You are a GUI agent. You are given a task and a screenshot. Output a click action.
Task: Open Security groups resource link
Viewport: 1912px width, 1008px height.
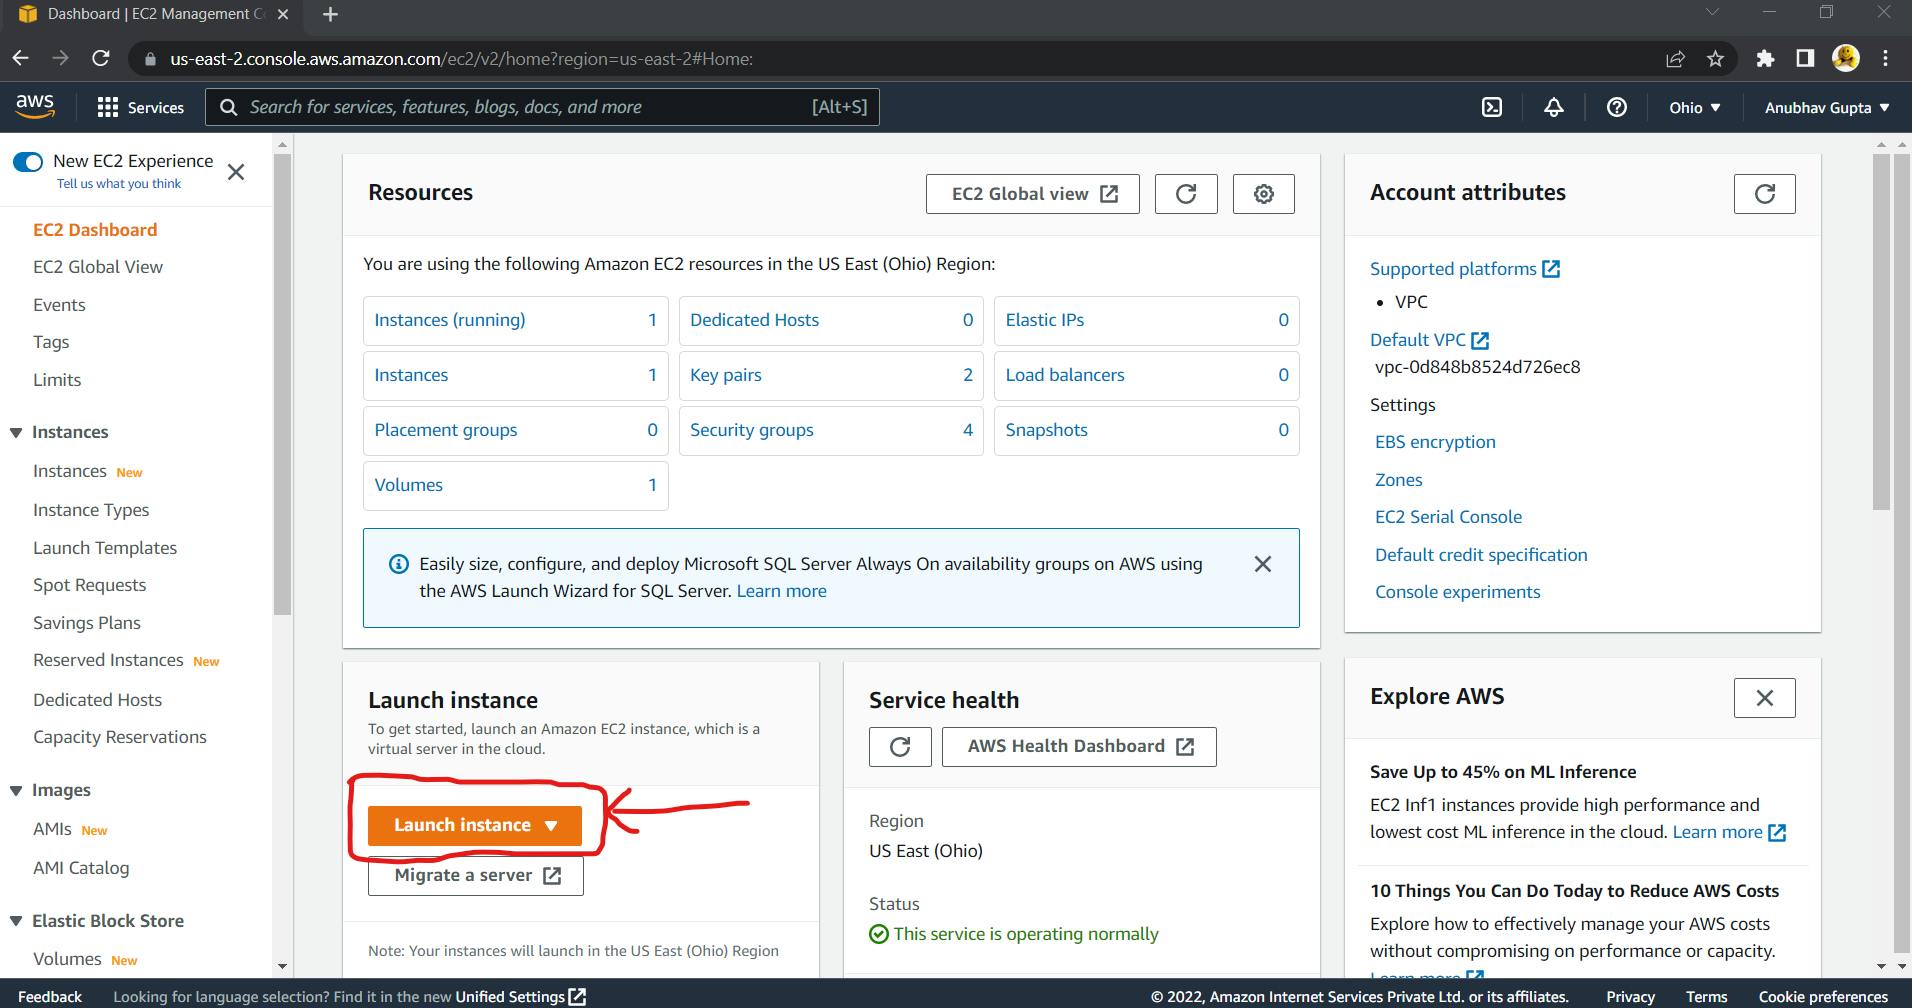pyautogui.click(x=752, y=430)
